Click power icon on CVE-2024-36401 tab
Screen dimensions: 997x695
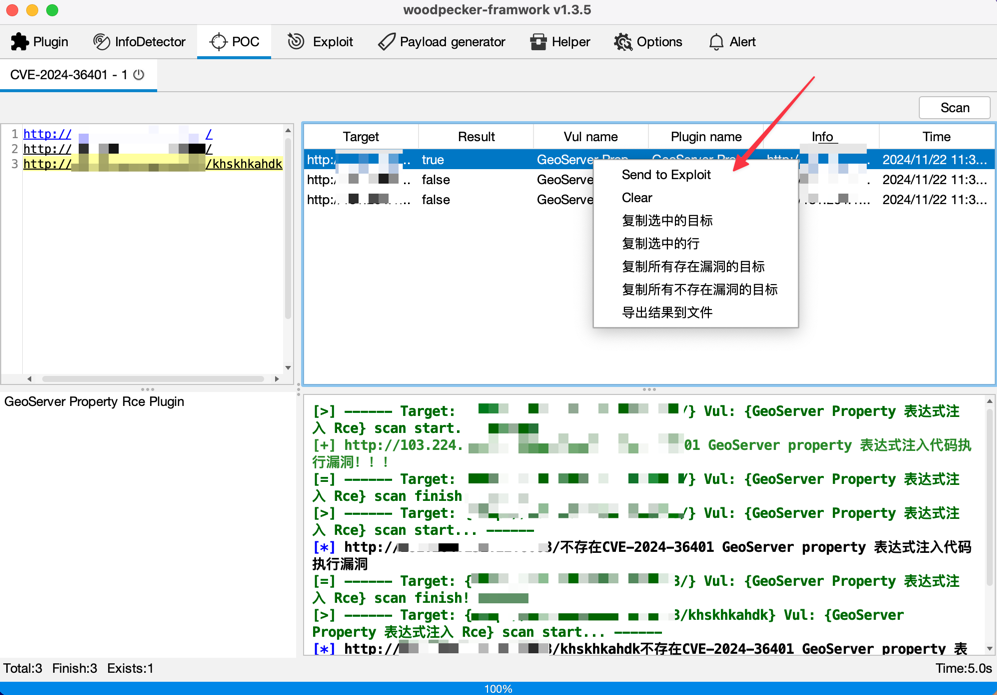139,74
